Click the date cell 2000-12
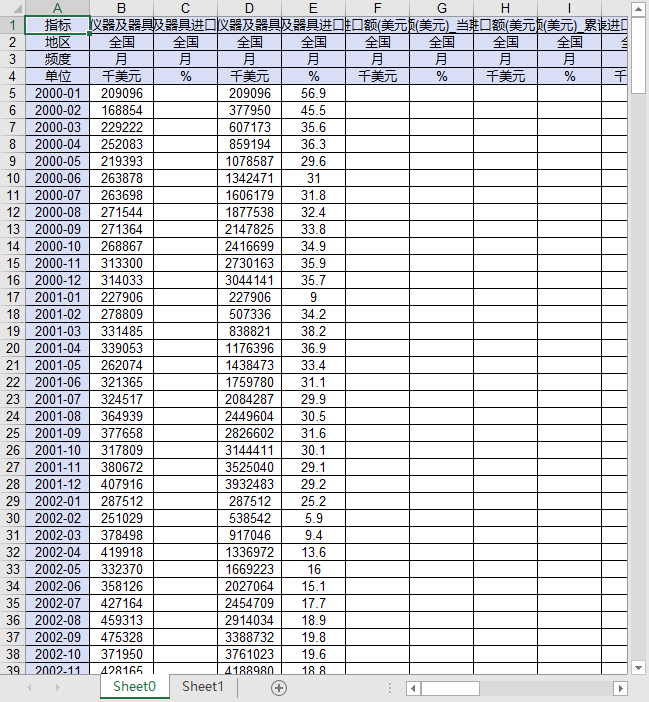 click(58, 280)
